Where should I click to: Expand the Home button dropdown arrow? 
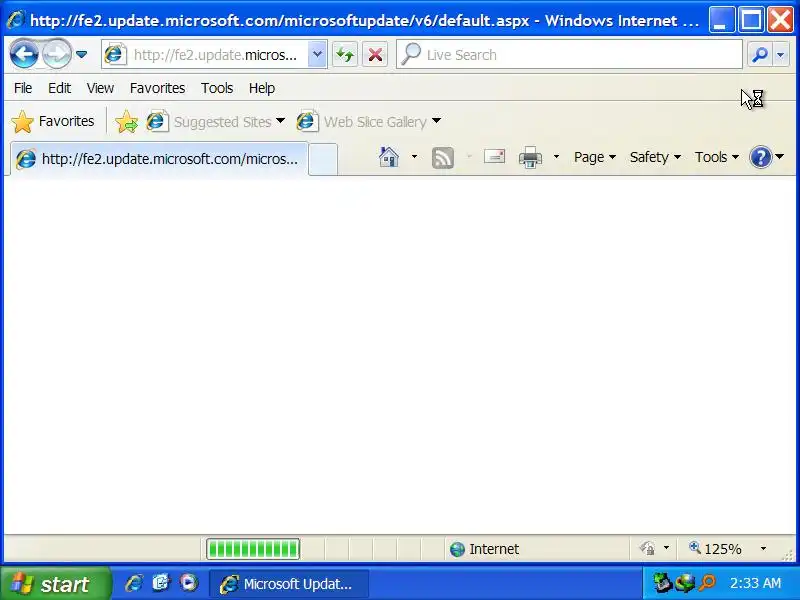pos(414,157)
